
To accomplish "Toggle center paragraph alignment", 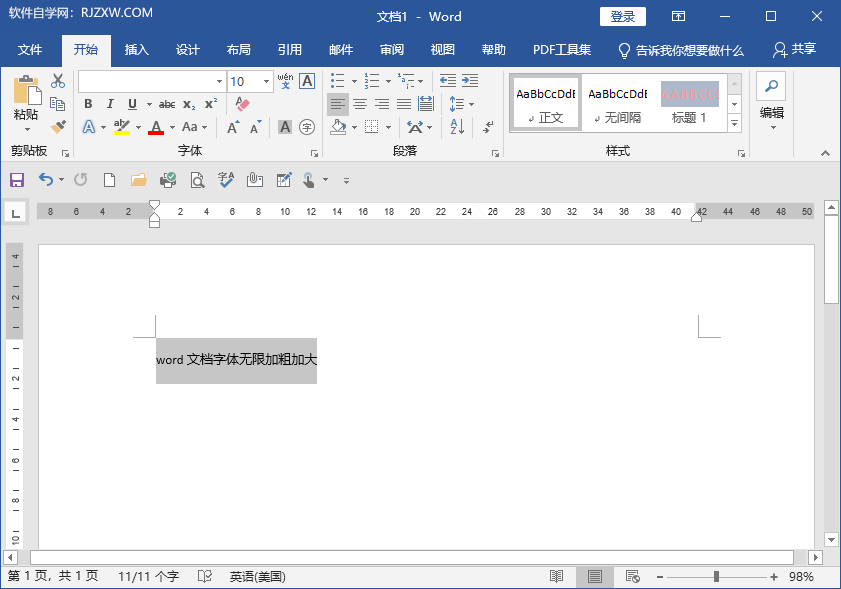I will 360,104.
